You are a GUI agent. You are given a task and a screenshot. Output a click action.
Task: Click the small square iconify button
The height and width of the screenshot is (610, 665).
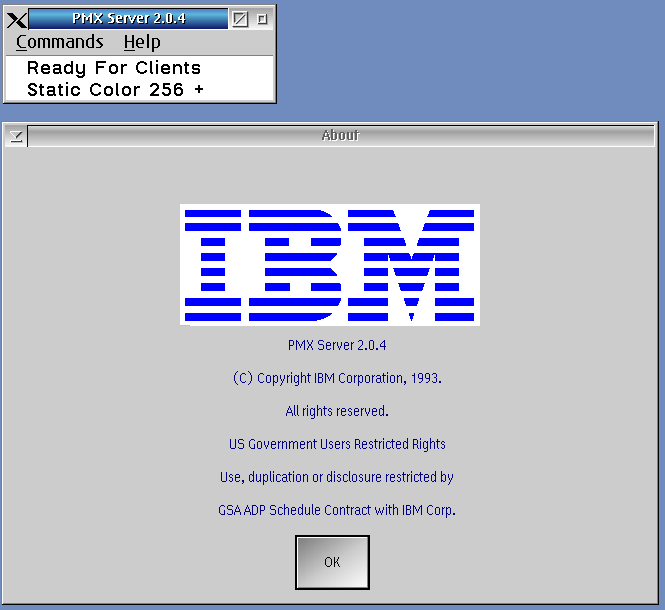click(x=262, y=19)
